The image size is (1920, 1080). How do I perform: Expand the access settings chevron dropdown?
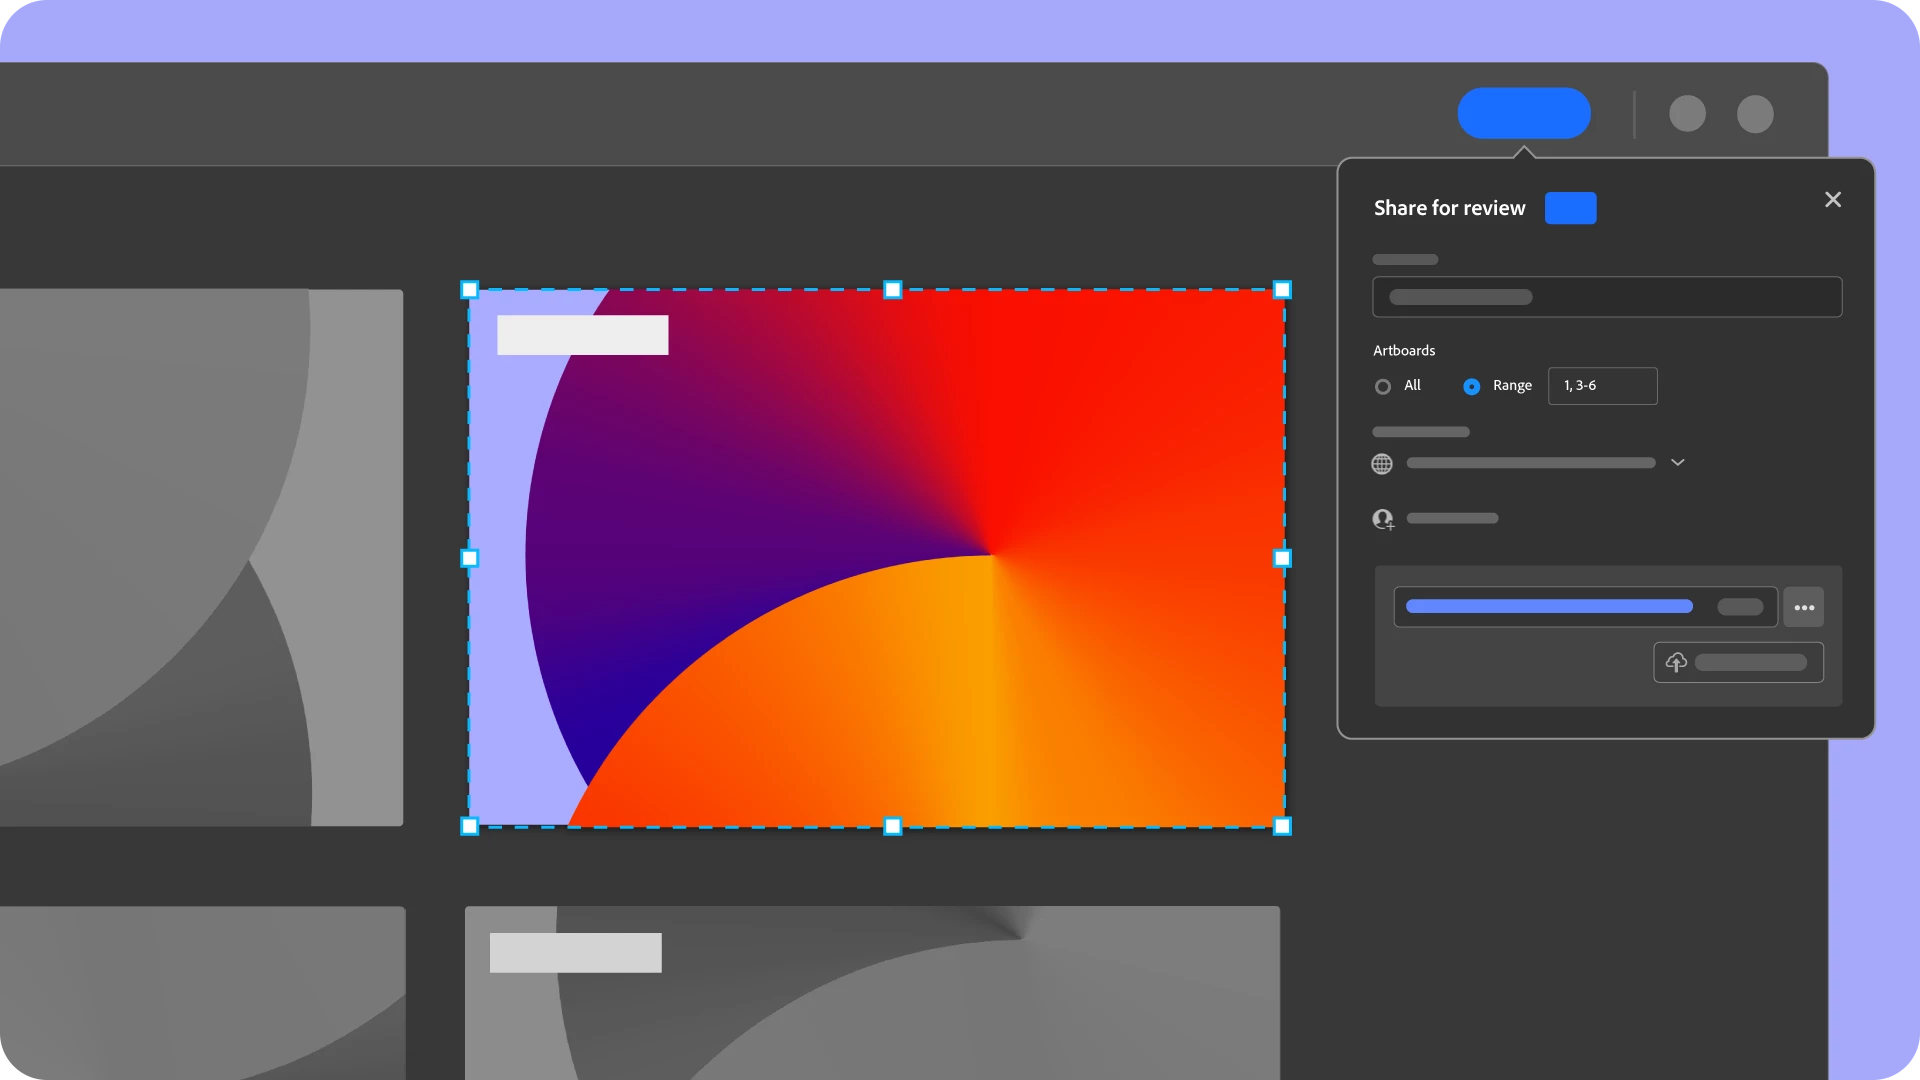coord(1678,462)
